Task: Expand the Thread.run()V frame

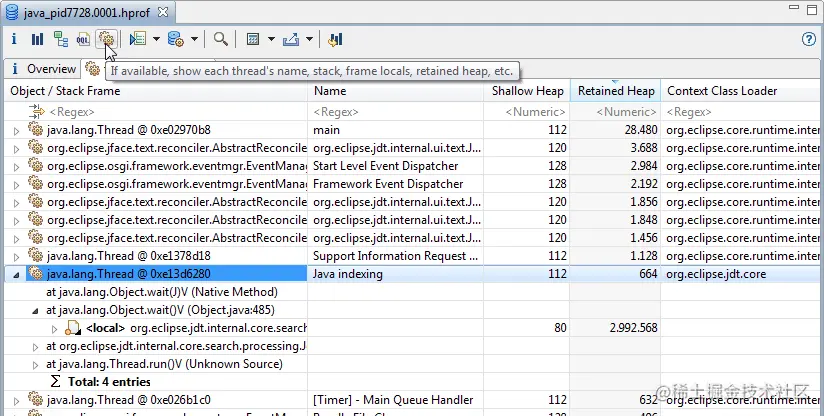Action: (x=35, y=365)
